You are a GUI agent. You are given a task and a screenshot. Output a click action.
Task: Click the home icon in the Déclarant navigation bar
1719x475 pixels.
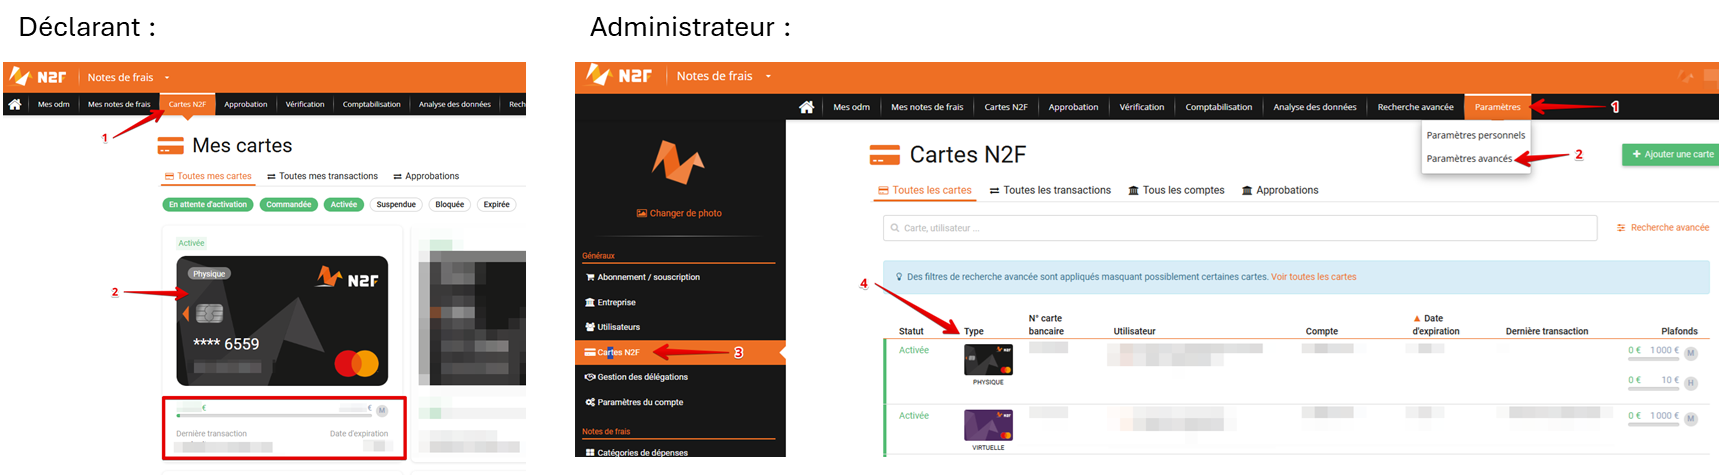click(15, 104)
